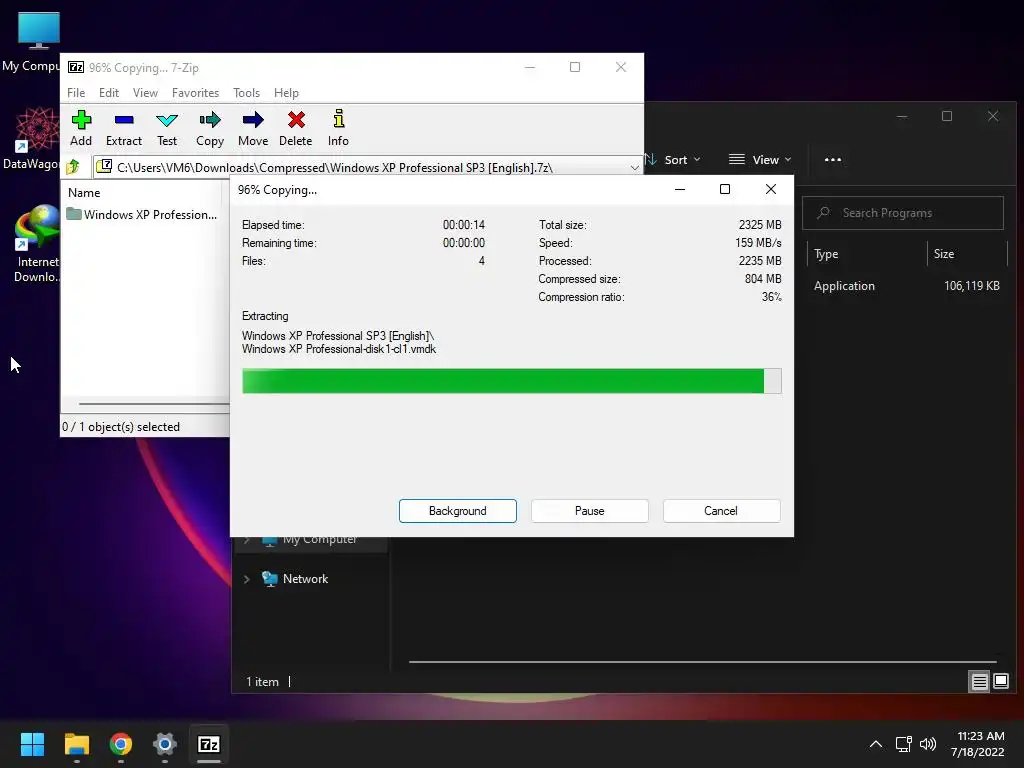This screenshot has width=1024, height=768.
Task: Select My Computer in navigation pane
Action: coord(319,541)
